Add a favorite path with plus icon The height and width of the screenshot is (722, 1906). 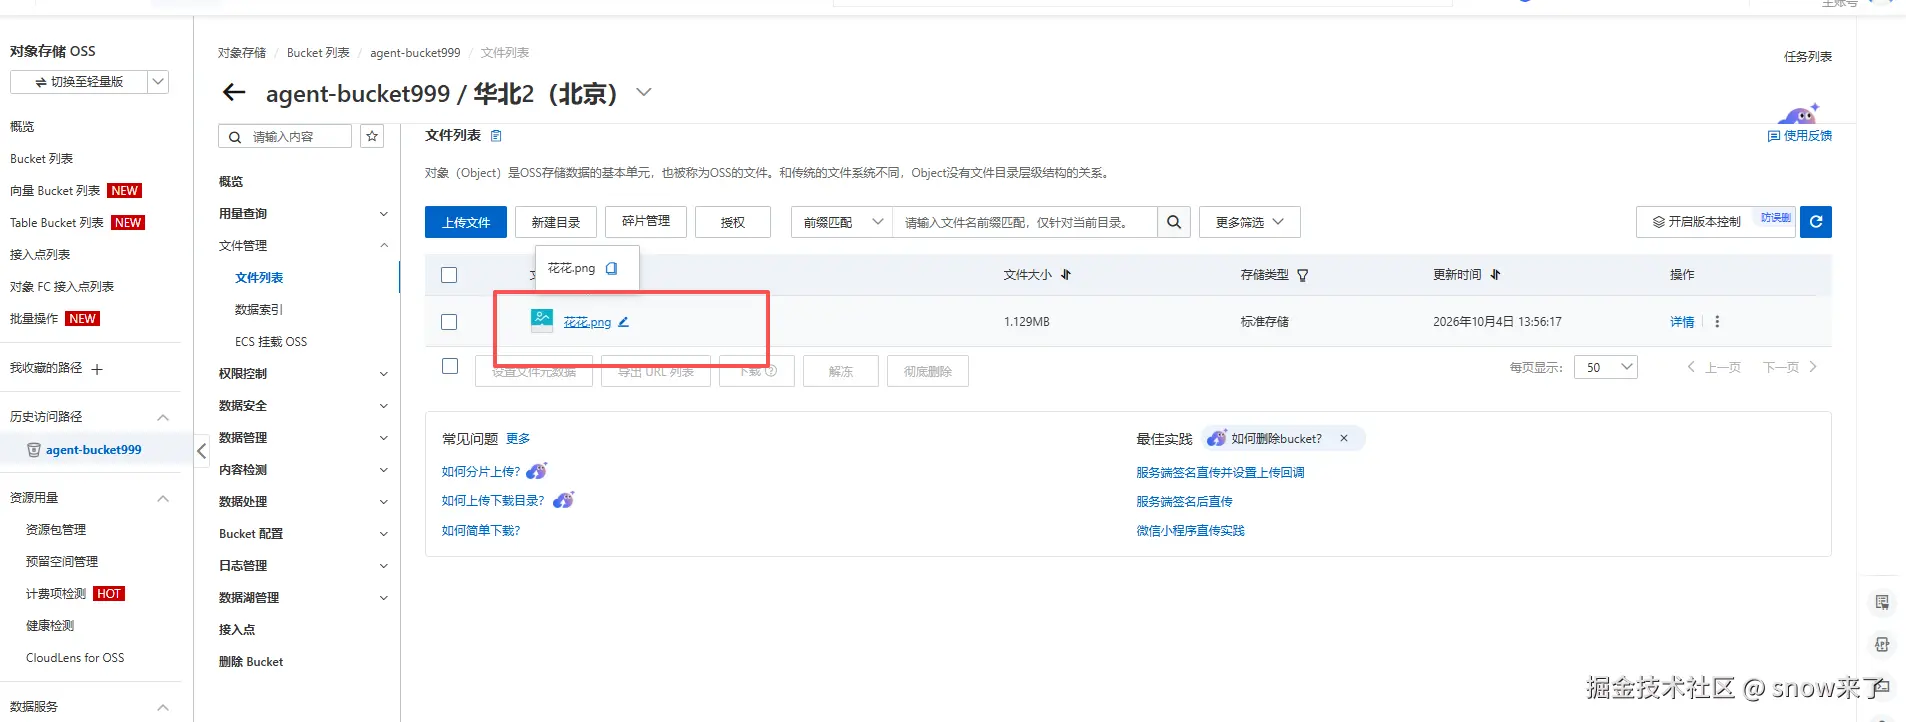[x=97, y=369]
